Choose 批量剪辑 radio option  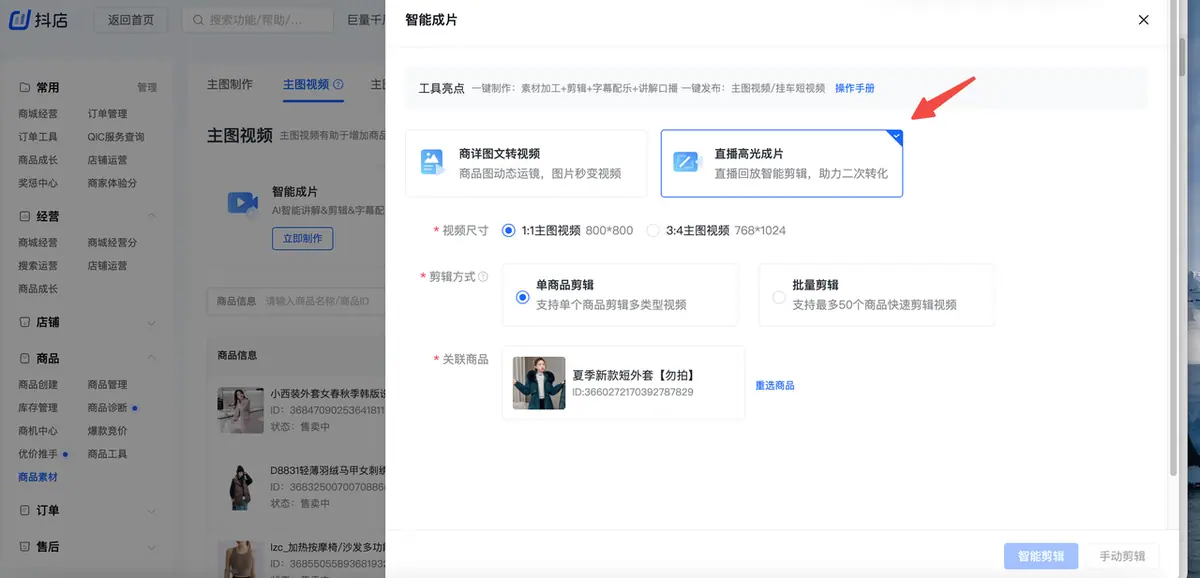coord(779,297)
